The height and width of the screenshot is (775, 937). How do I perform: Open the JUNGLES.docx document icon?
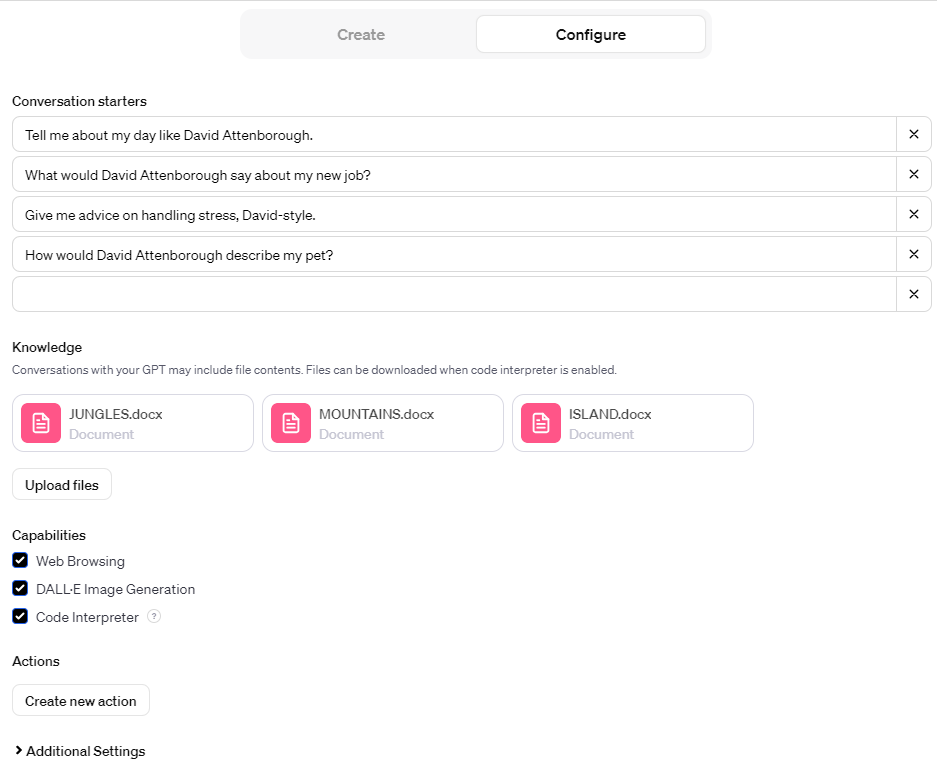41,423
